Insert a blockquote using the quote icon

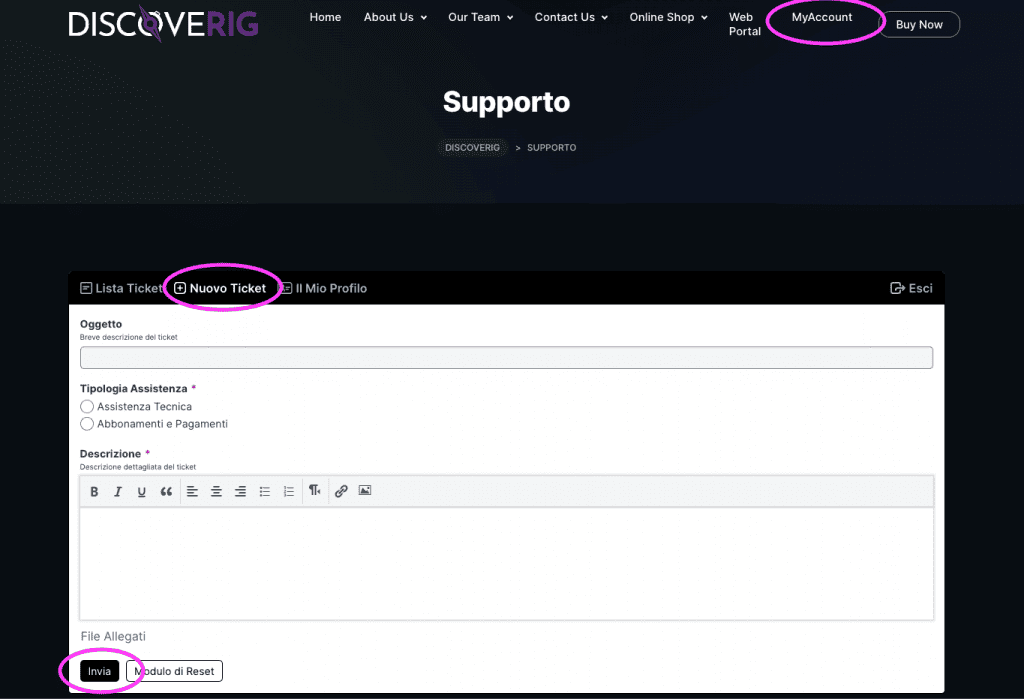click(x=166, y=491)
